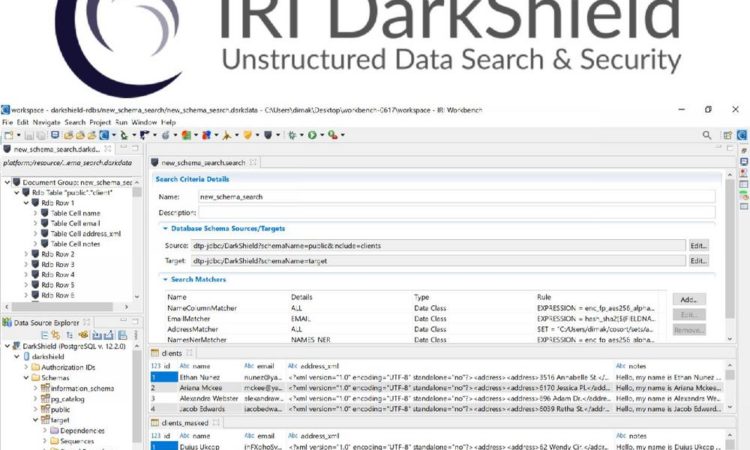Screen dimensions: 750x450
Task: Click the blue save icon in Data Source Explorer toolbar
Action: pyautogui.click(x=122, y=335)
